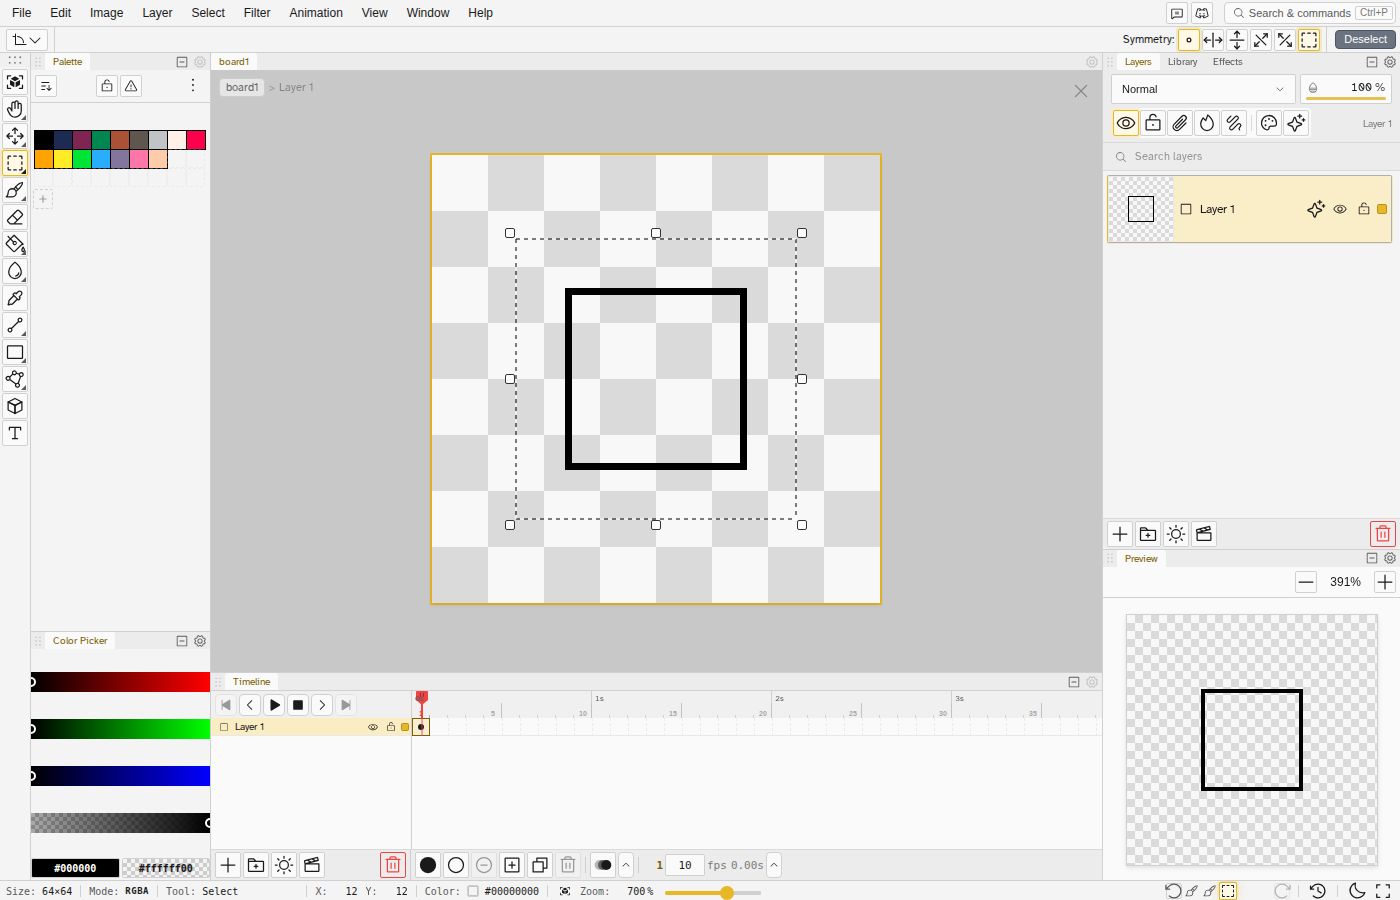Expand the fps options arrow in timeline
Image resolution: width=1400 pixels, height=900 pixels.
[774, 865]
